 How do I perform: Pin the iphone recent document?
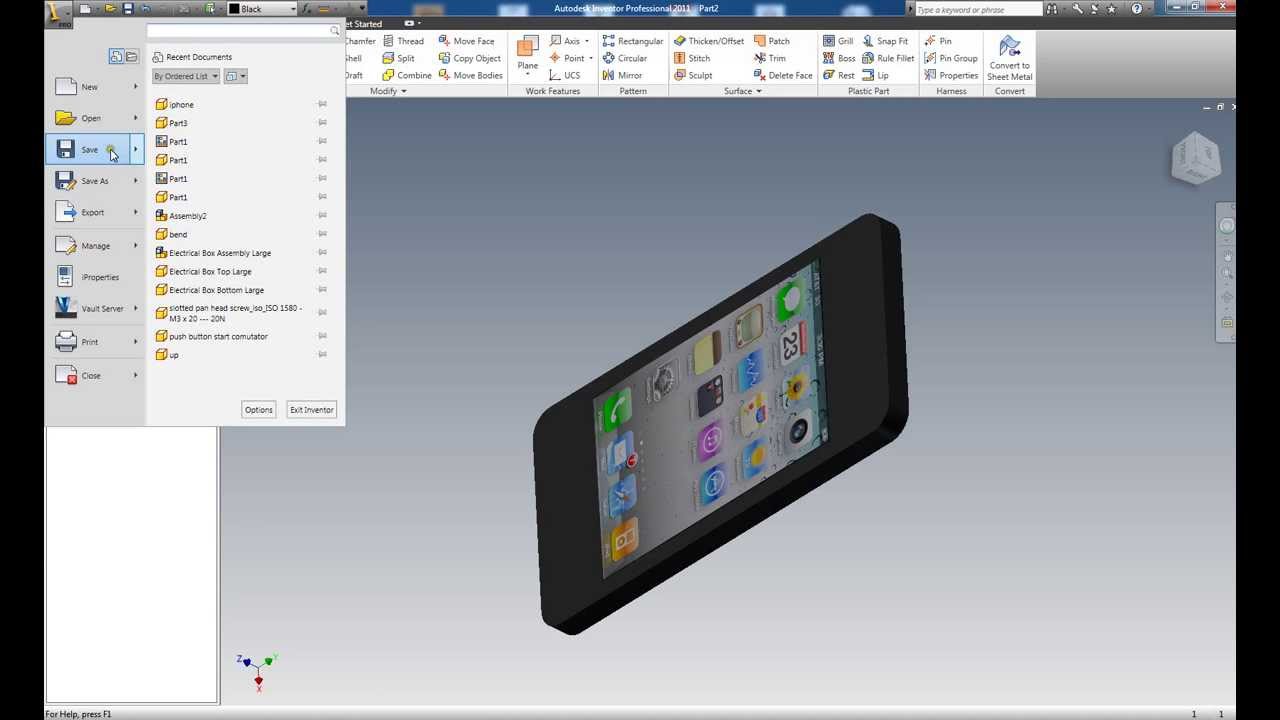pos(322,104)
